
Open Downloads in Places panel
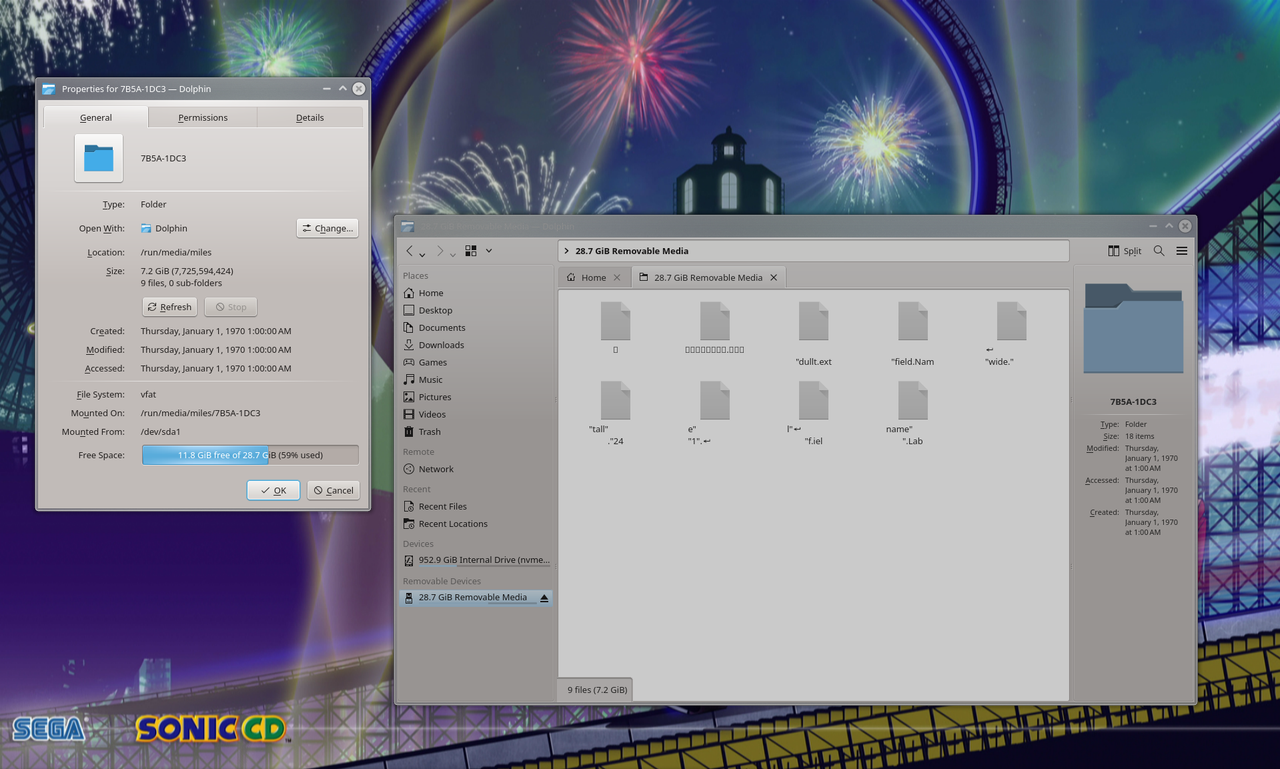pos(476,345)
